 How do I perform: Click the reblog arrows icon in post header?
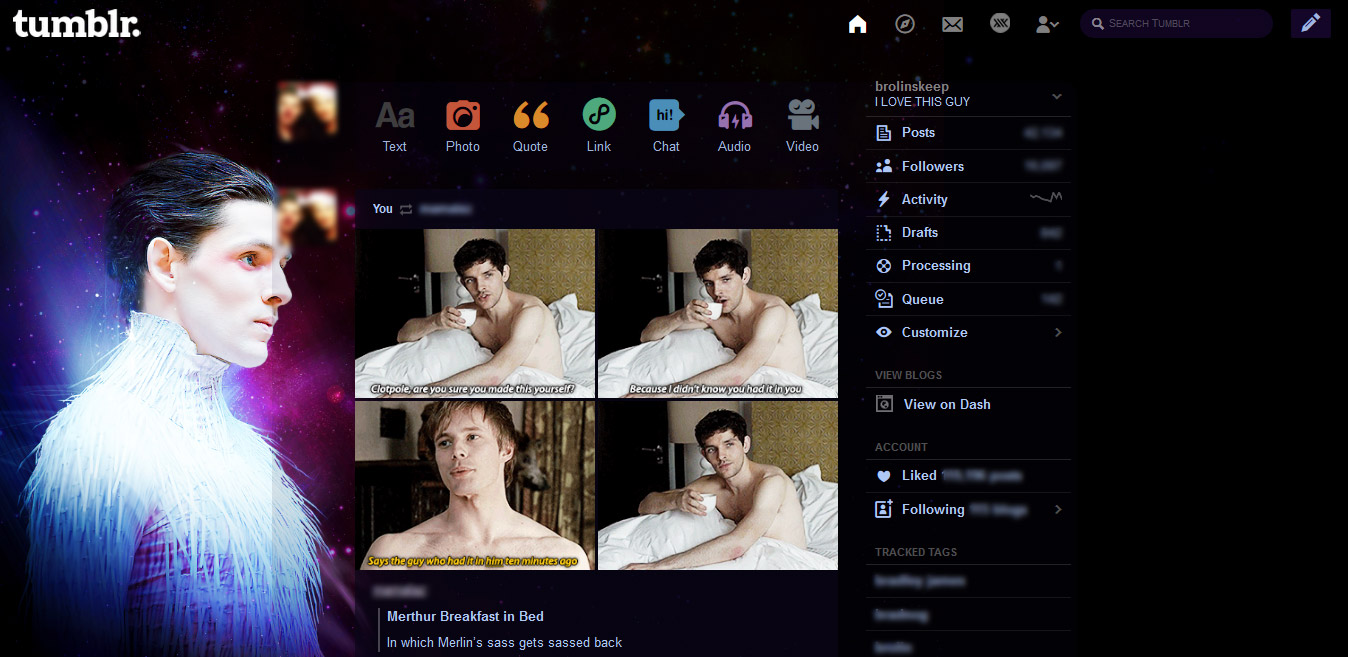pos(406,209)
